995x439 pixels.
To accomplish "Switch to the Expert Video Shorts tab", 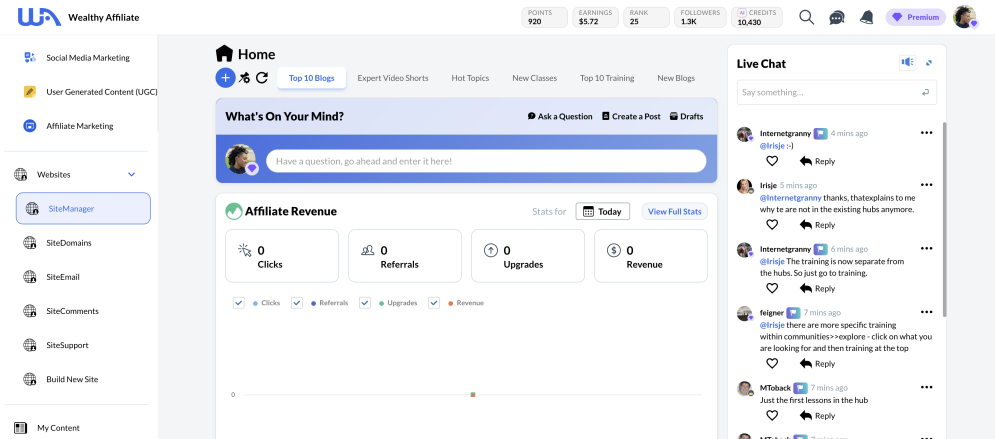I will 393,78.
